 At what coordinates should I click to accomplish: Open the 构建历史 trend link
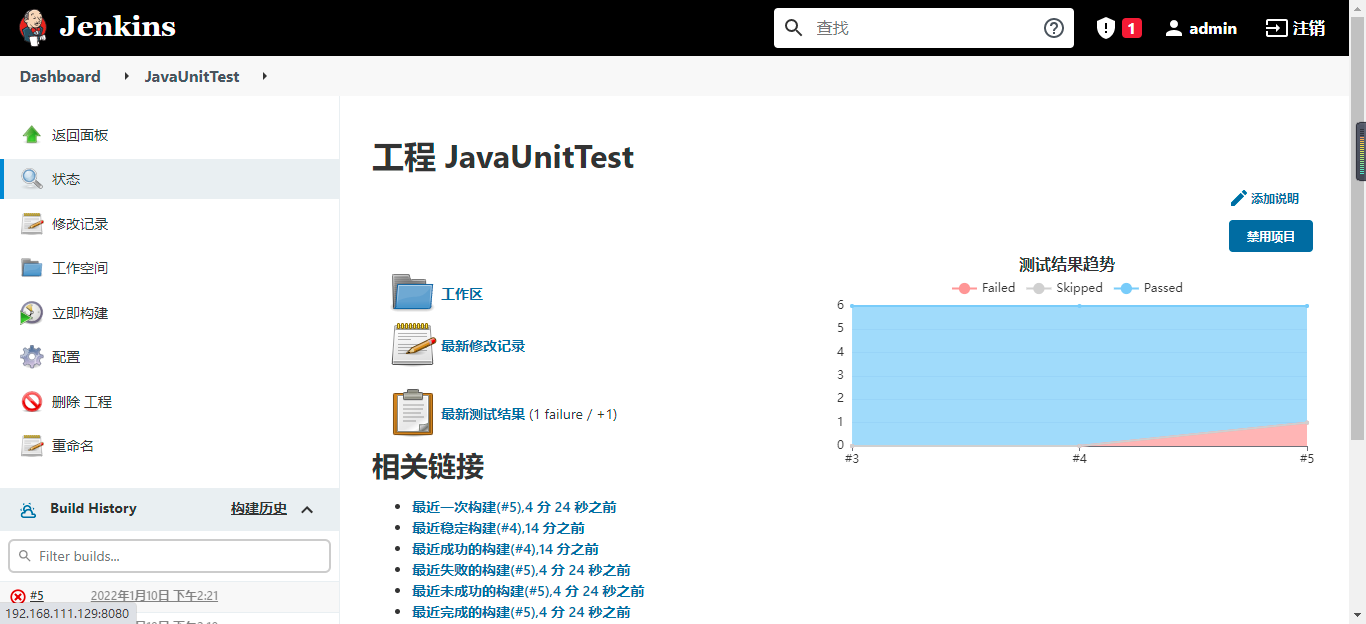[x=259, y=509]
